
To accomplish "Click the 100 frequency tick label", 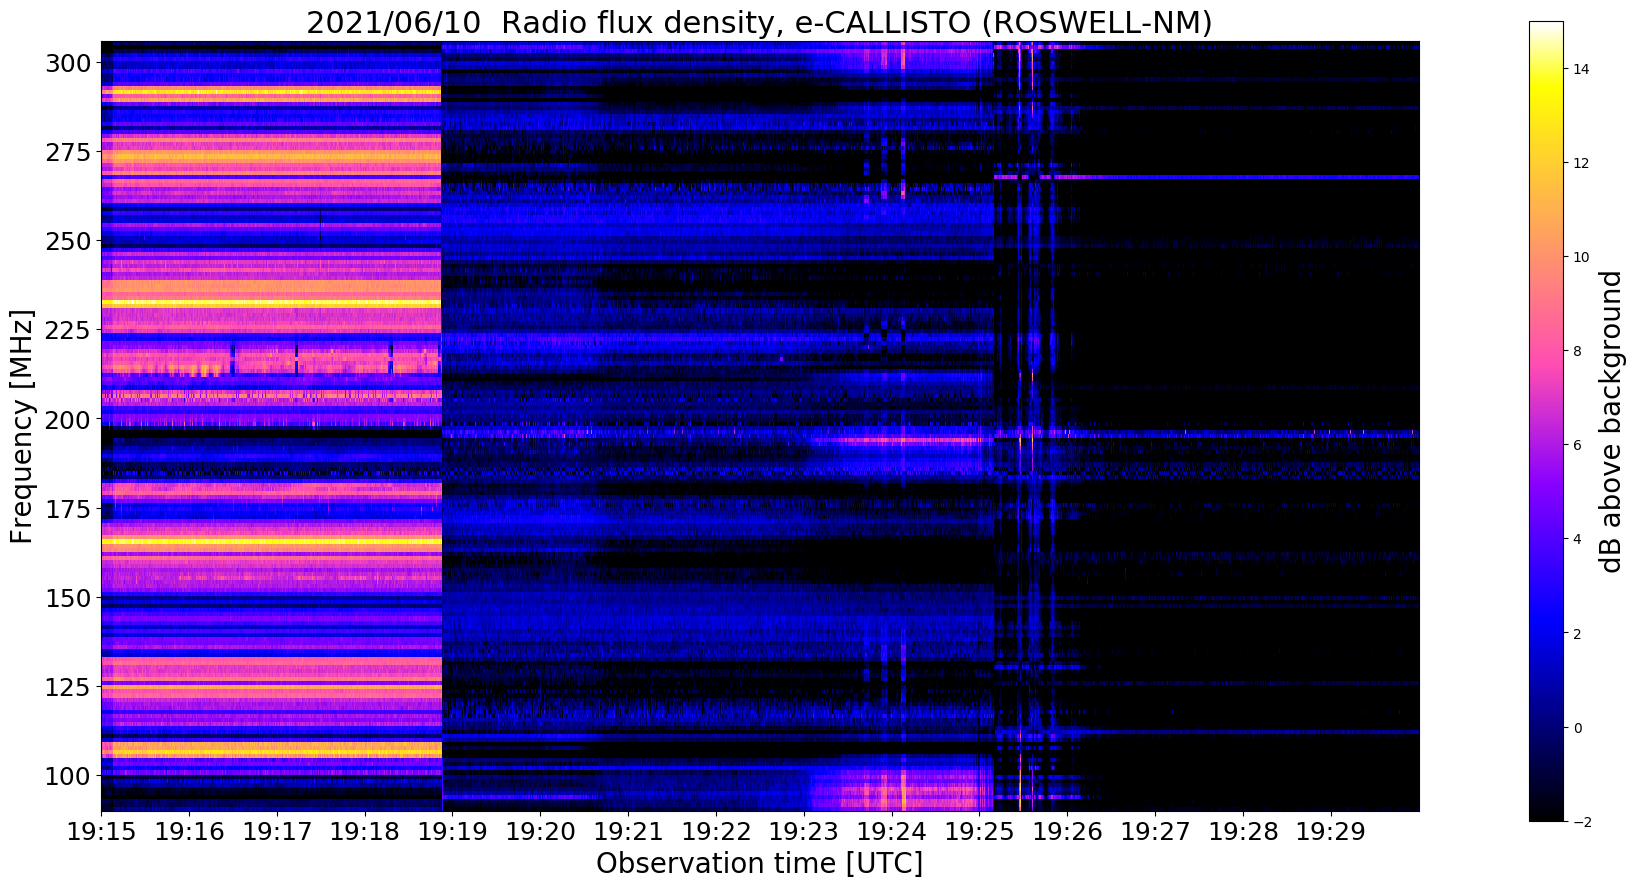I will click(67, 776).
